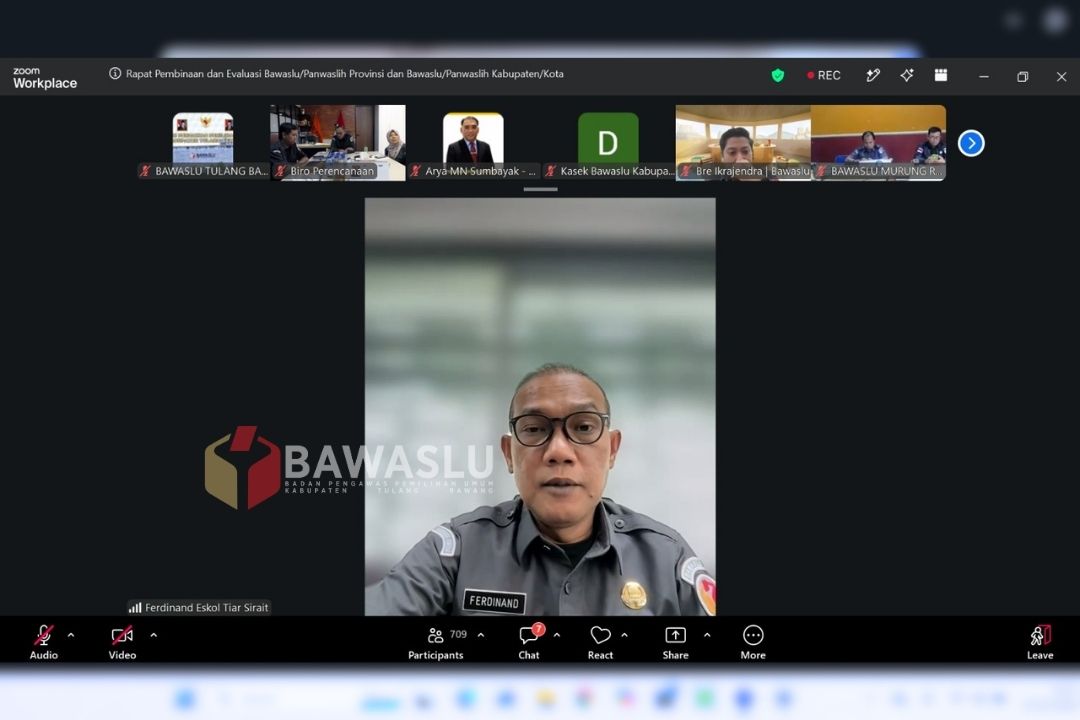Expand video options caret next to Video
This screenshot has height=720, width=1080.
pos(154,635)
